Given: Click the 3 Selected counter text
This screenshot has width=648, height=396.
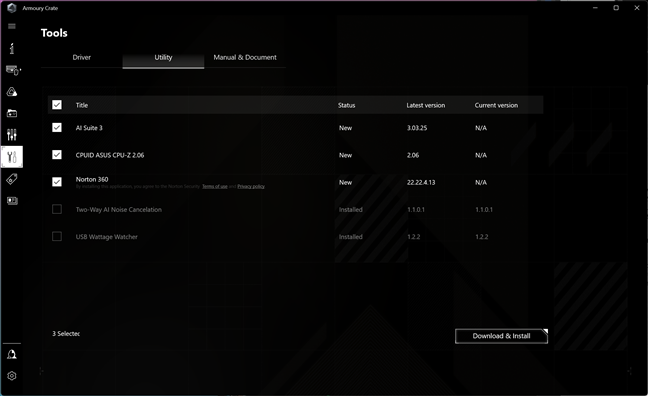Looking at the screenshot, I should 66,334.
